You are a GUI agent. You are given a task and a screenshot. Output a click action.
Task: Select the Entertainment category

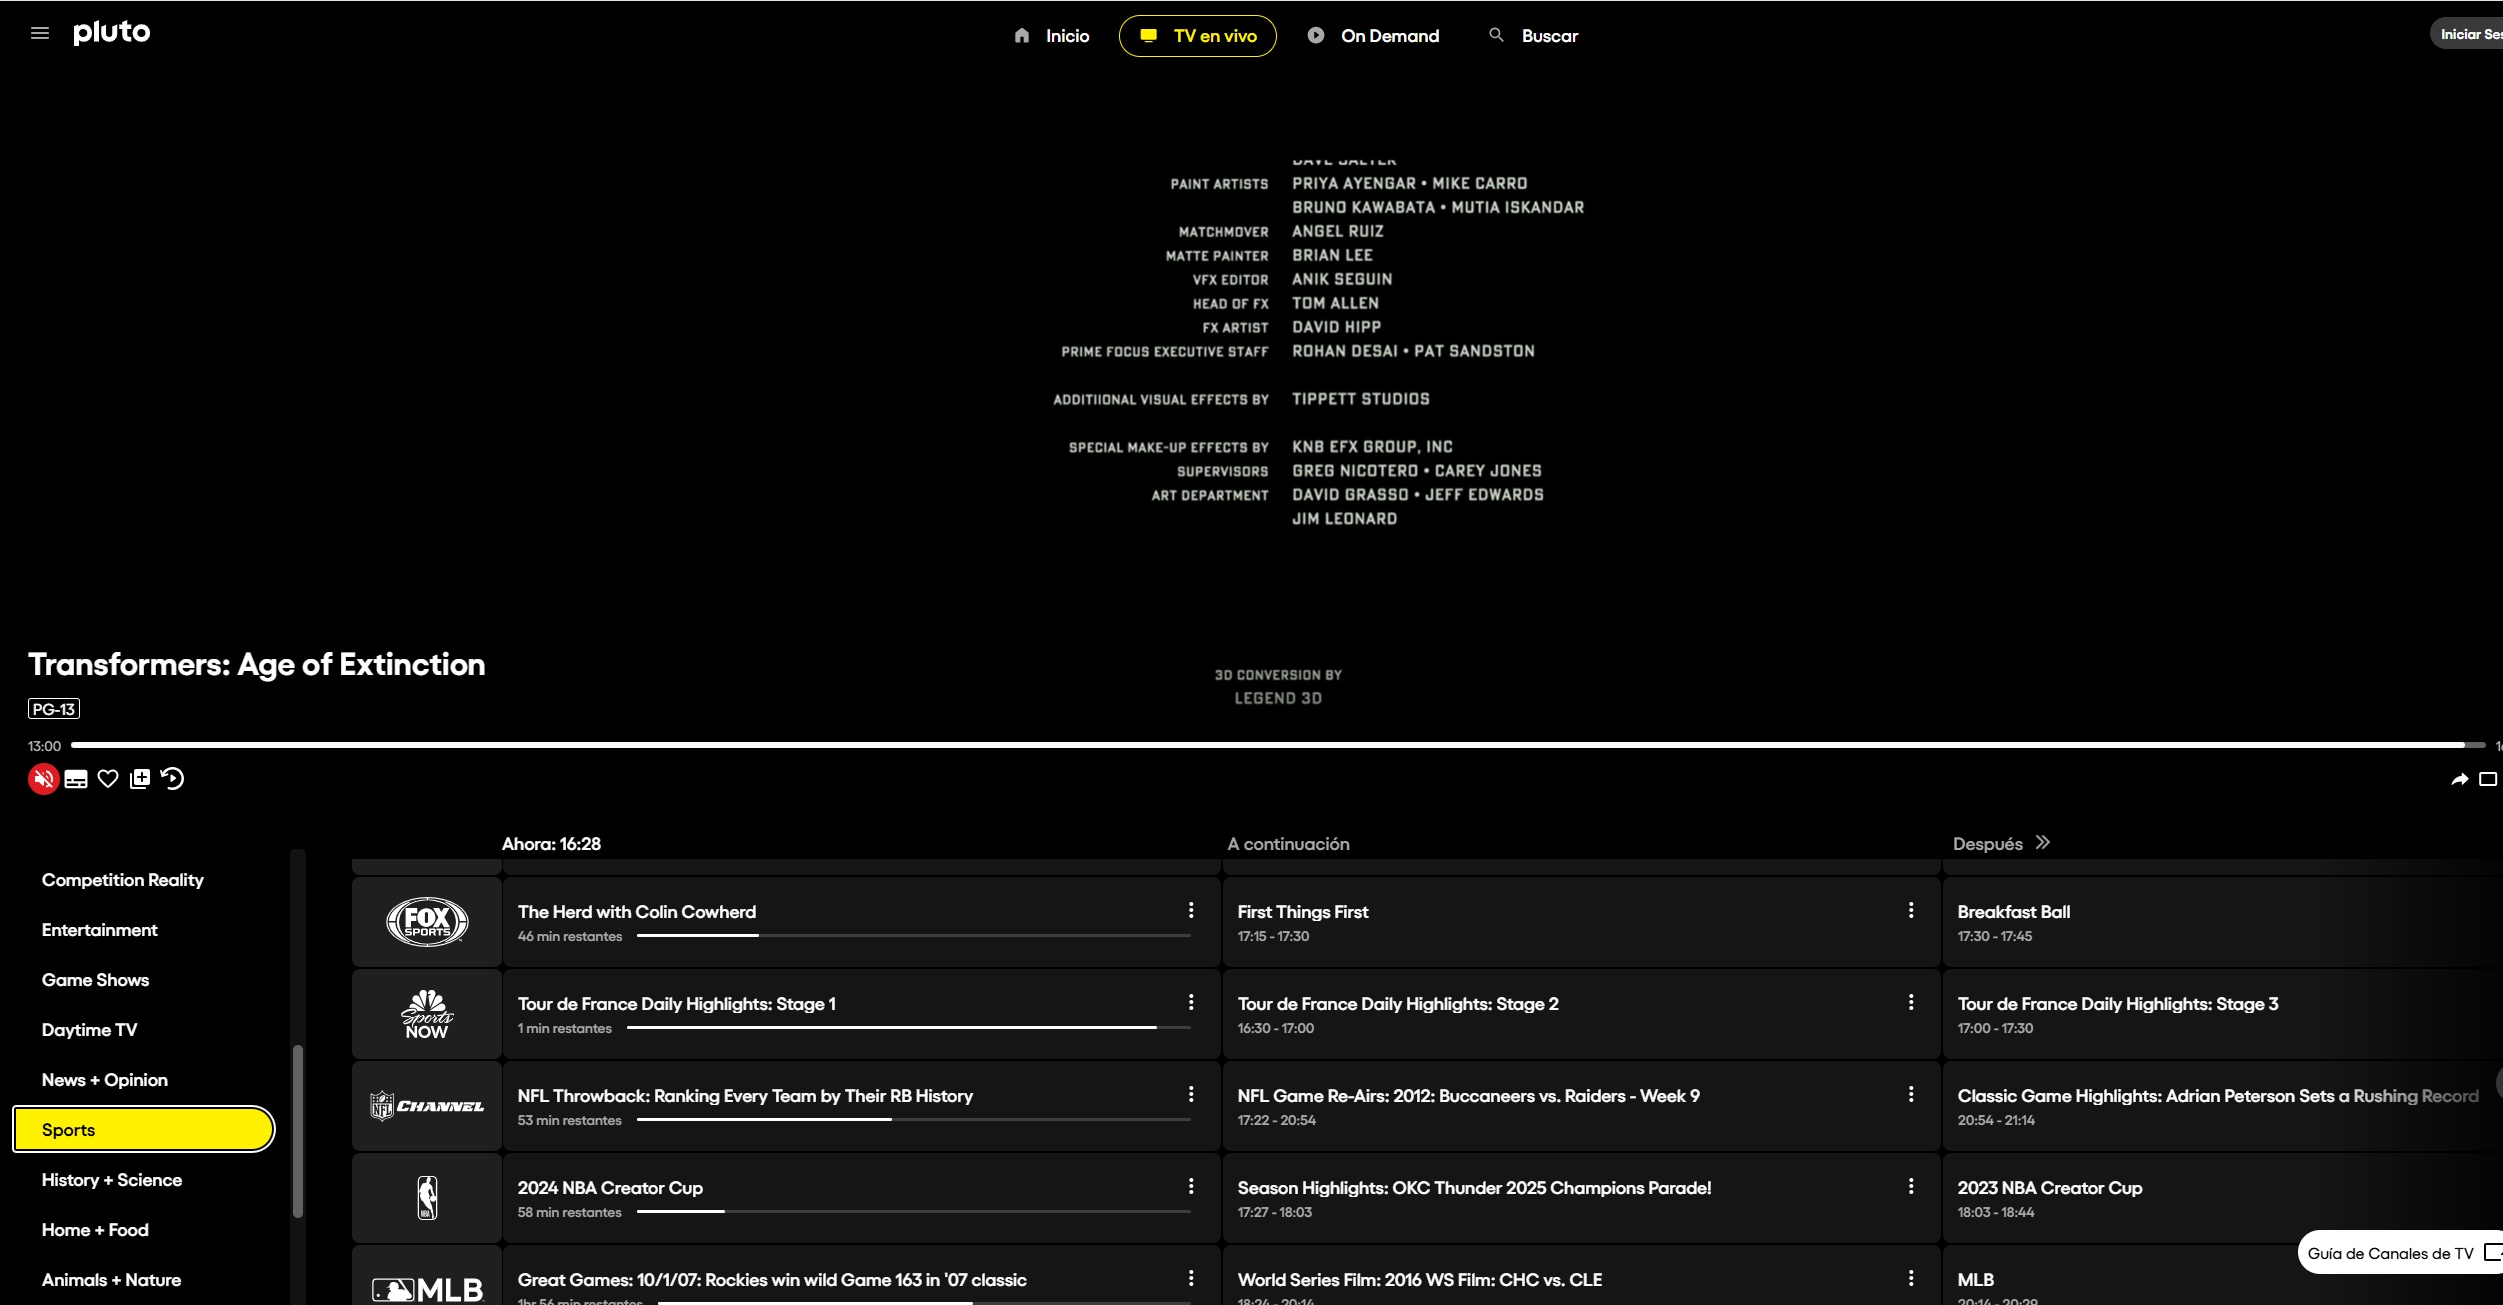coord(100,930)
